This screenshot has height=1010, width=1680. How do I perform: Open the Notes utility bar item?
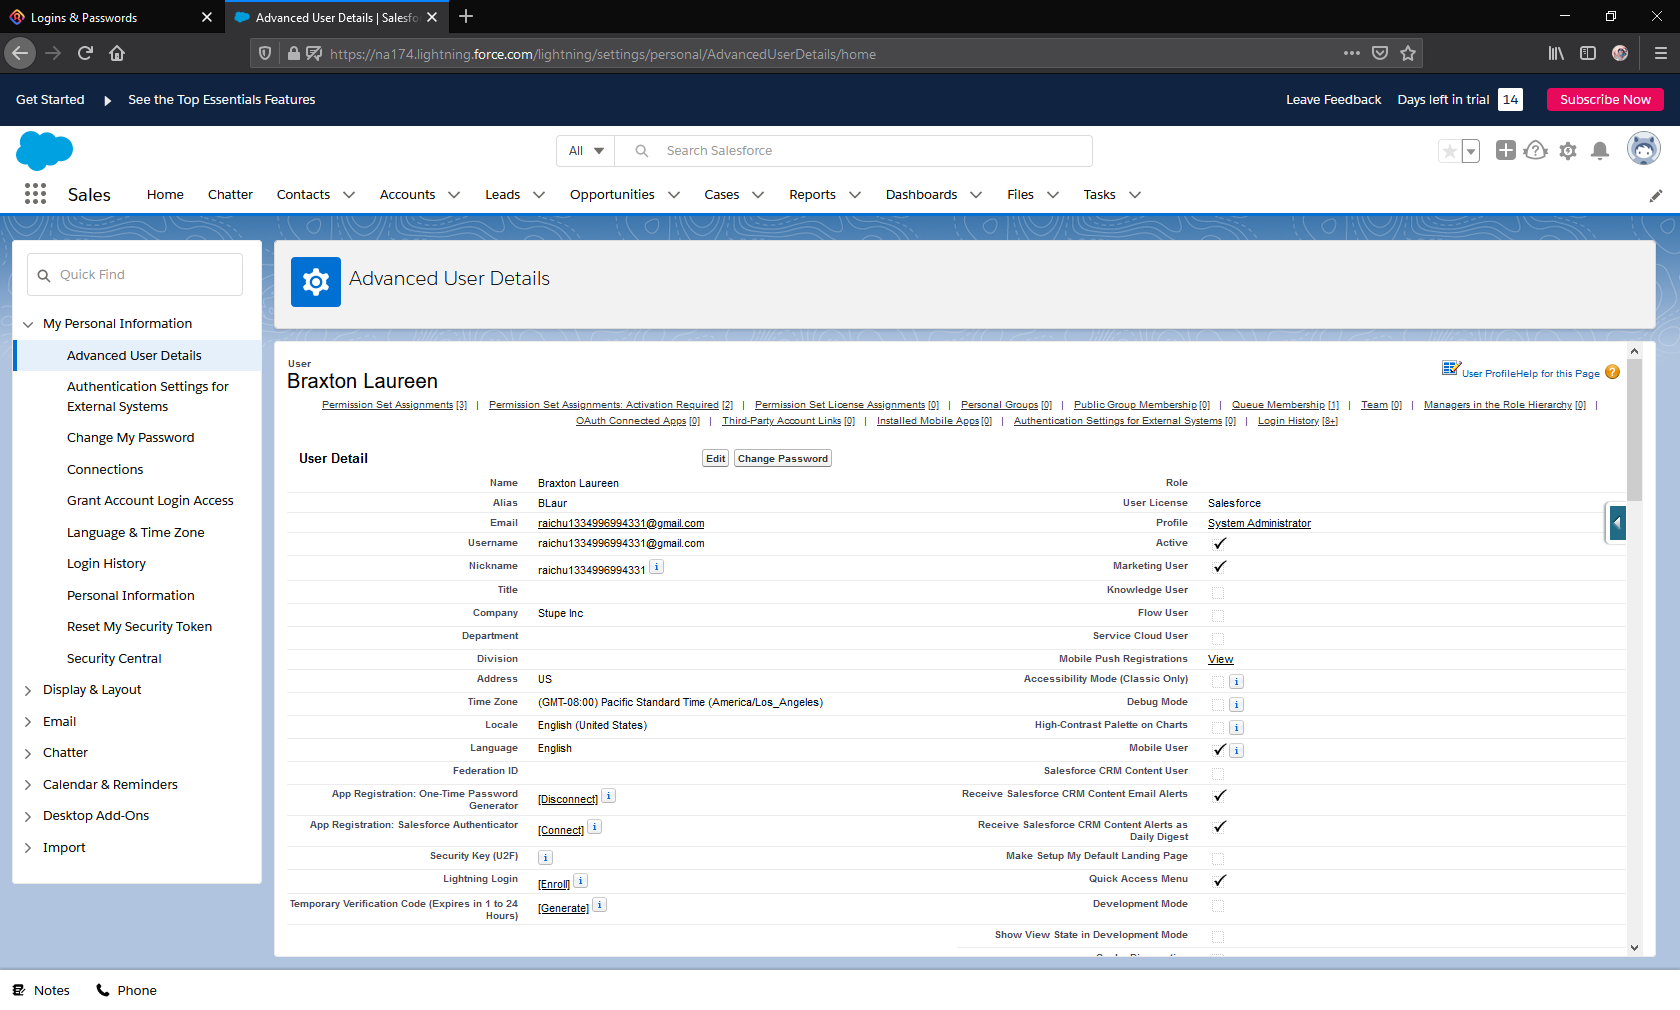(x=41, y=991)
